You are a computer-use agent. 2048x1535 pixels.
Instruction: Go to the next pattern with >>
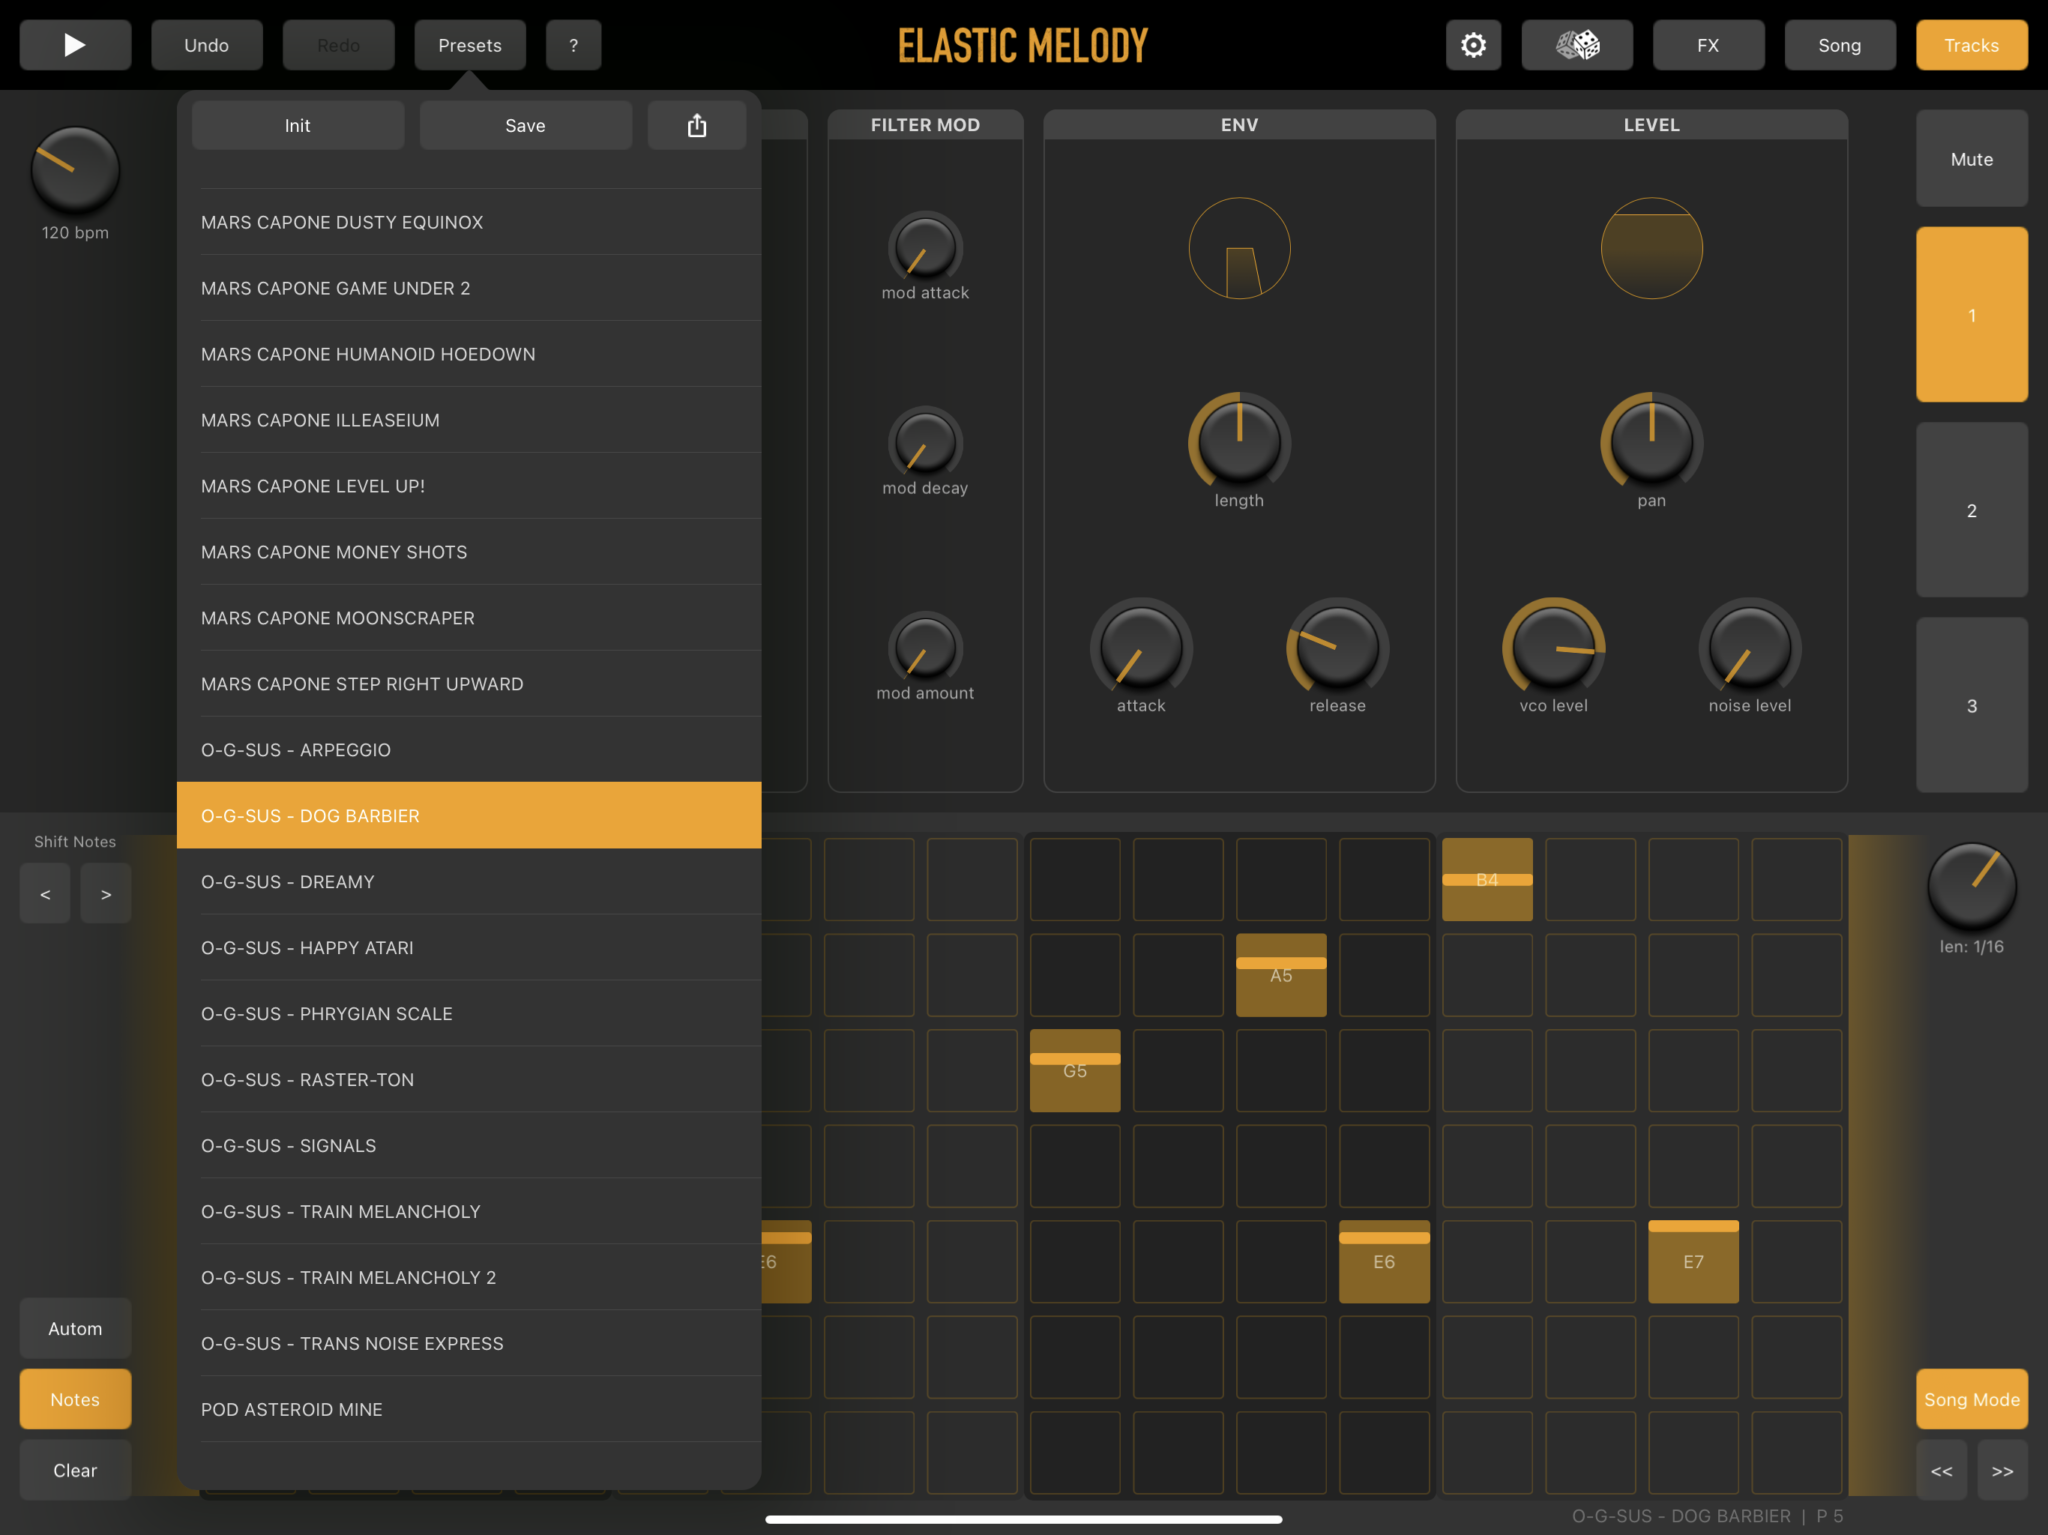[2002, 1470]
